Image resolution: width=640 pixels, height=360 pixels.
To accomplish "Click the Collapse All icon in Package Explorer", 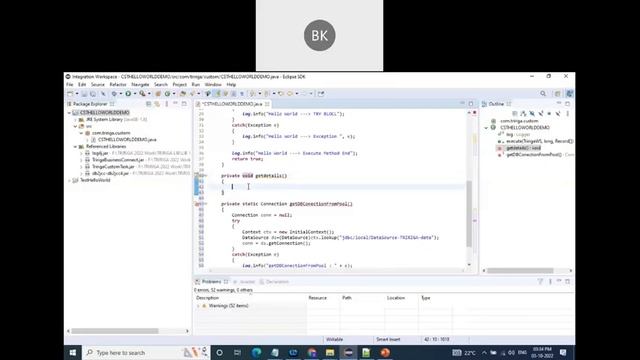I will 149,104.
